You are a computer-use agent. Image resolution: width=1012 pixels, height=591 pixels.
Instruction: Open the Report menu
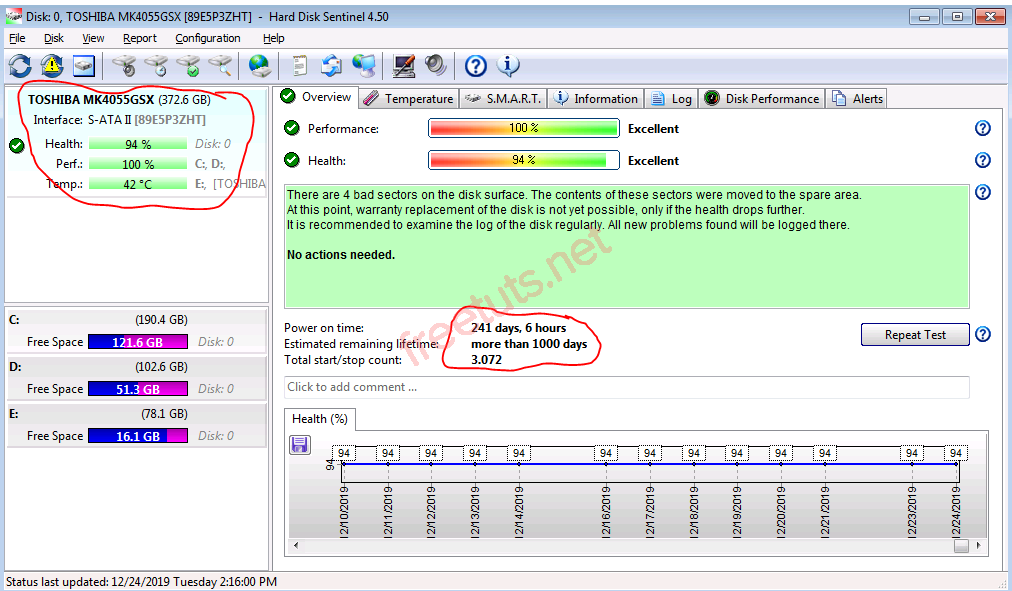pos(139,38)
